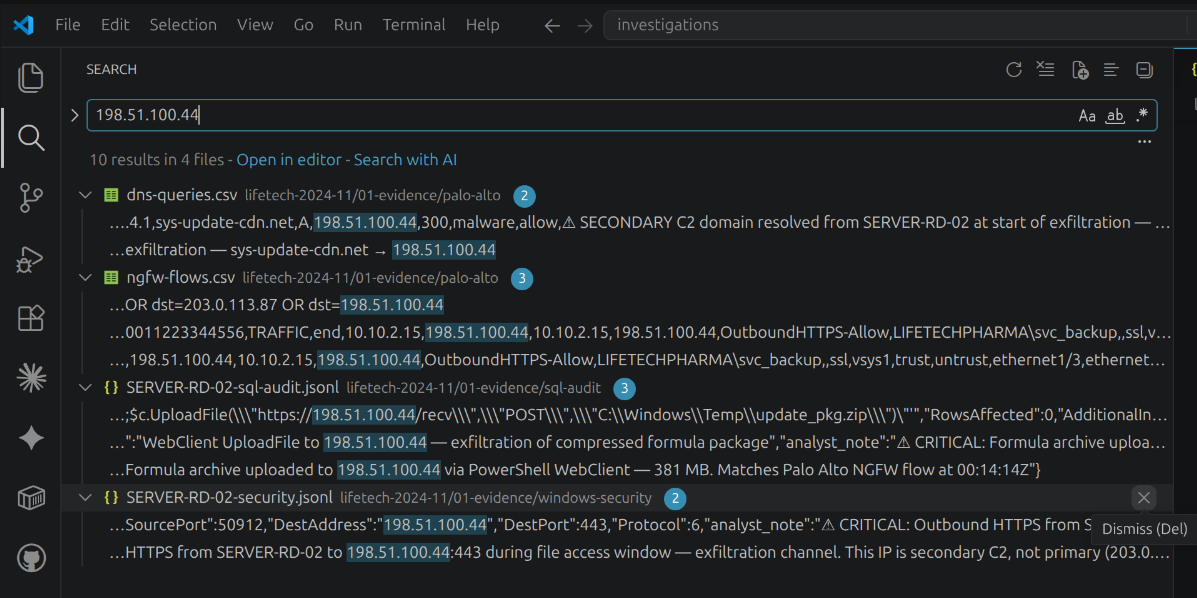Refresh the search results
Viewport: 1197px width, 598px height.
point(1014,70)
